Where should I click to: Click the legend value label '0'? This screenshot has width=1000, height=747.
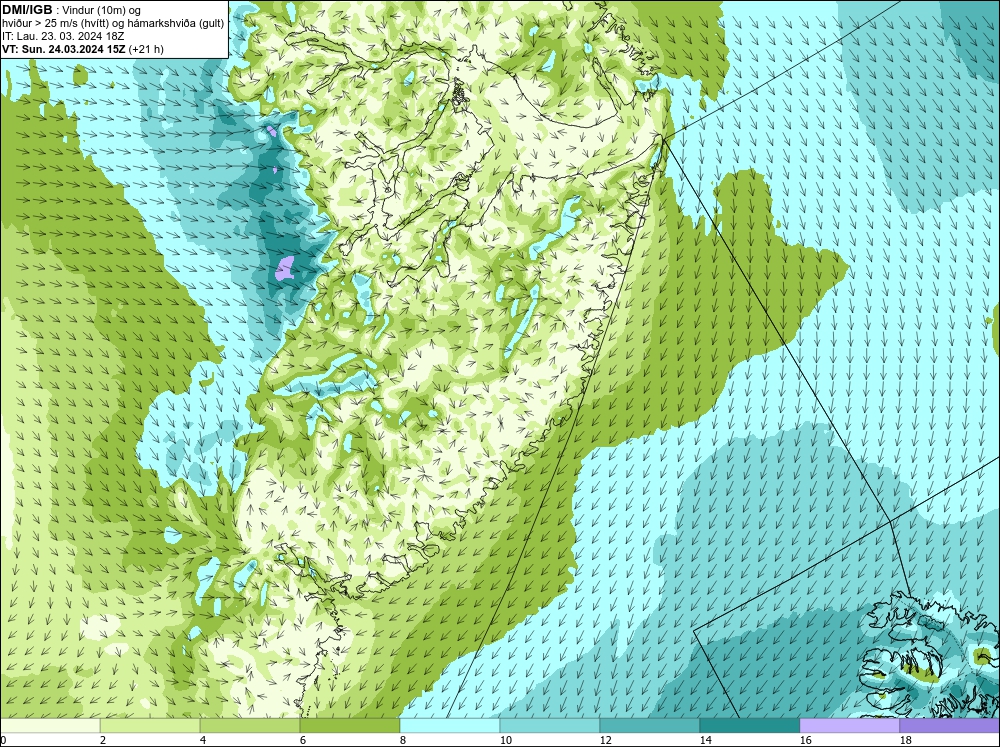[3, 740]
